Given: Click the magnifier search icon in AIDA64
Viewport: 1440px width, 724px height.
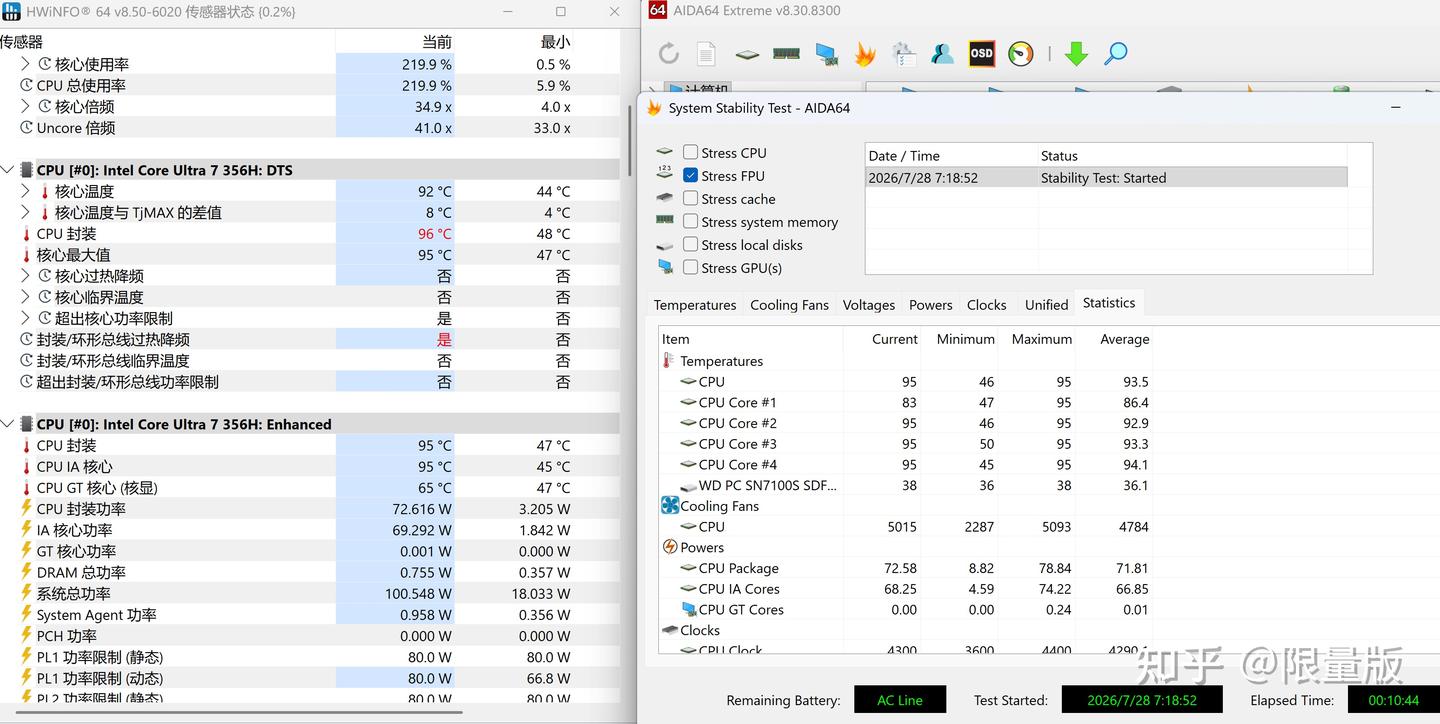Looking at the screenshot, I should (x=1116, y=54).
